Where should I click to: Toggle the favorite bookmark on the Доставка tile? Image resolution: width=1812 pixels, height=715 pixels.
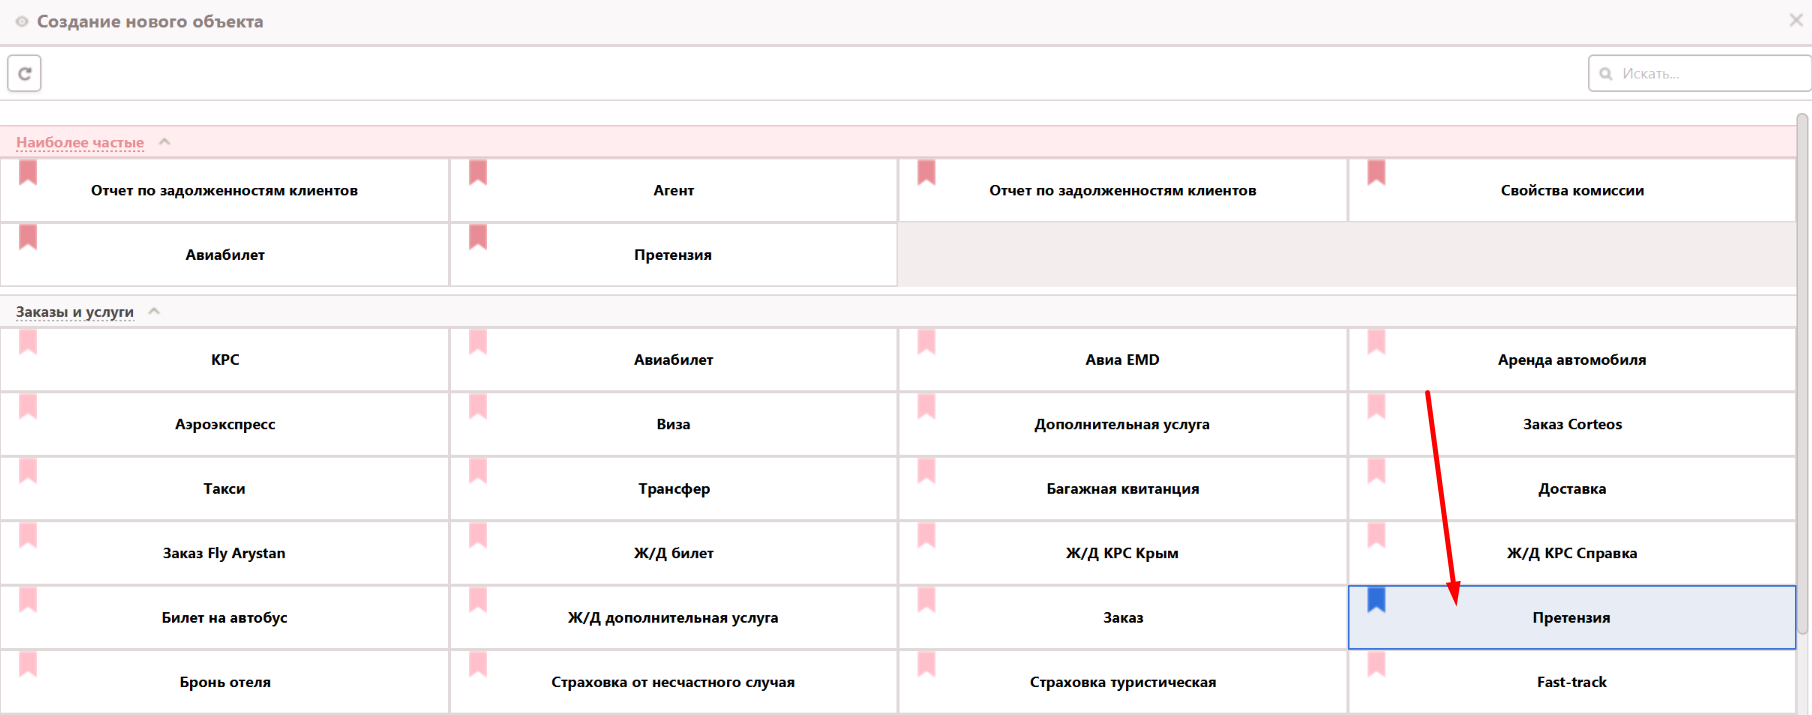(1376, 471)
